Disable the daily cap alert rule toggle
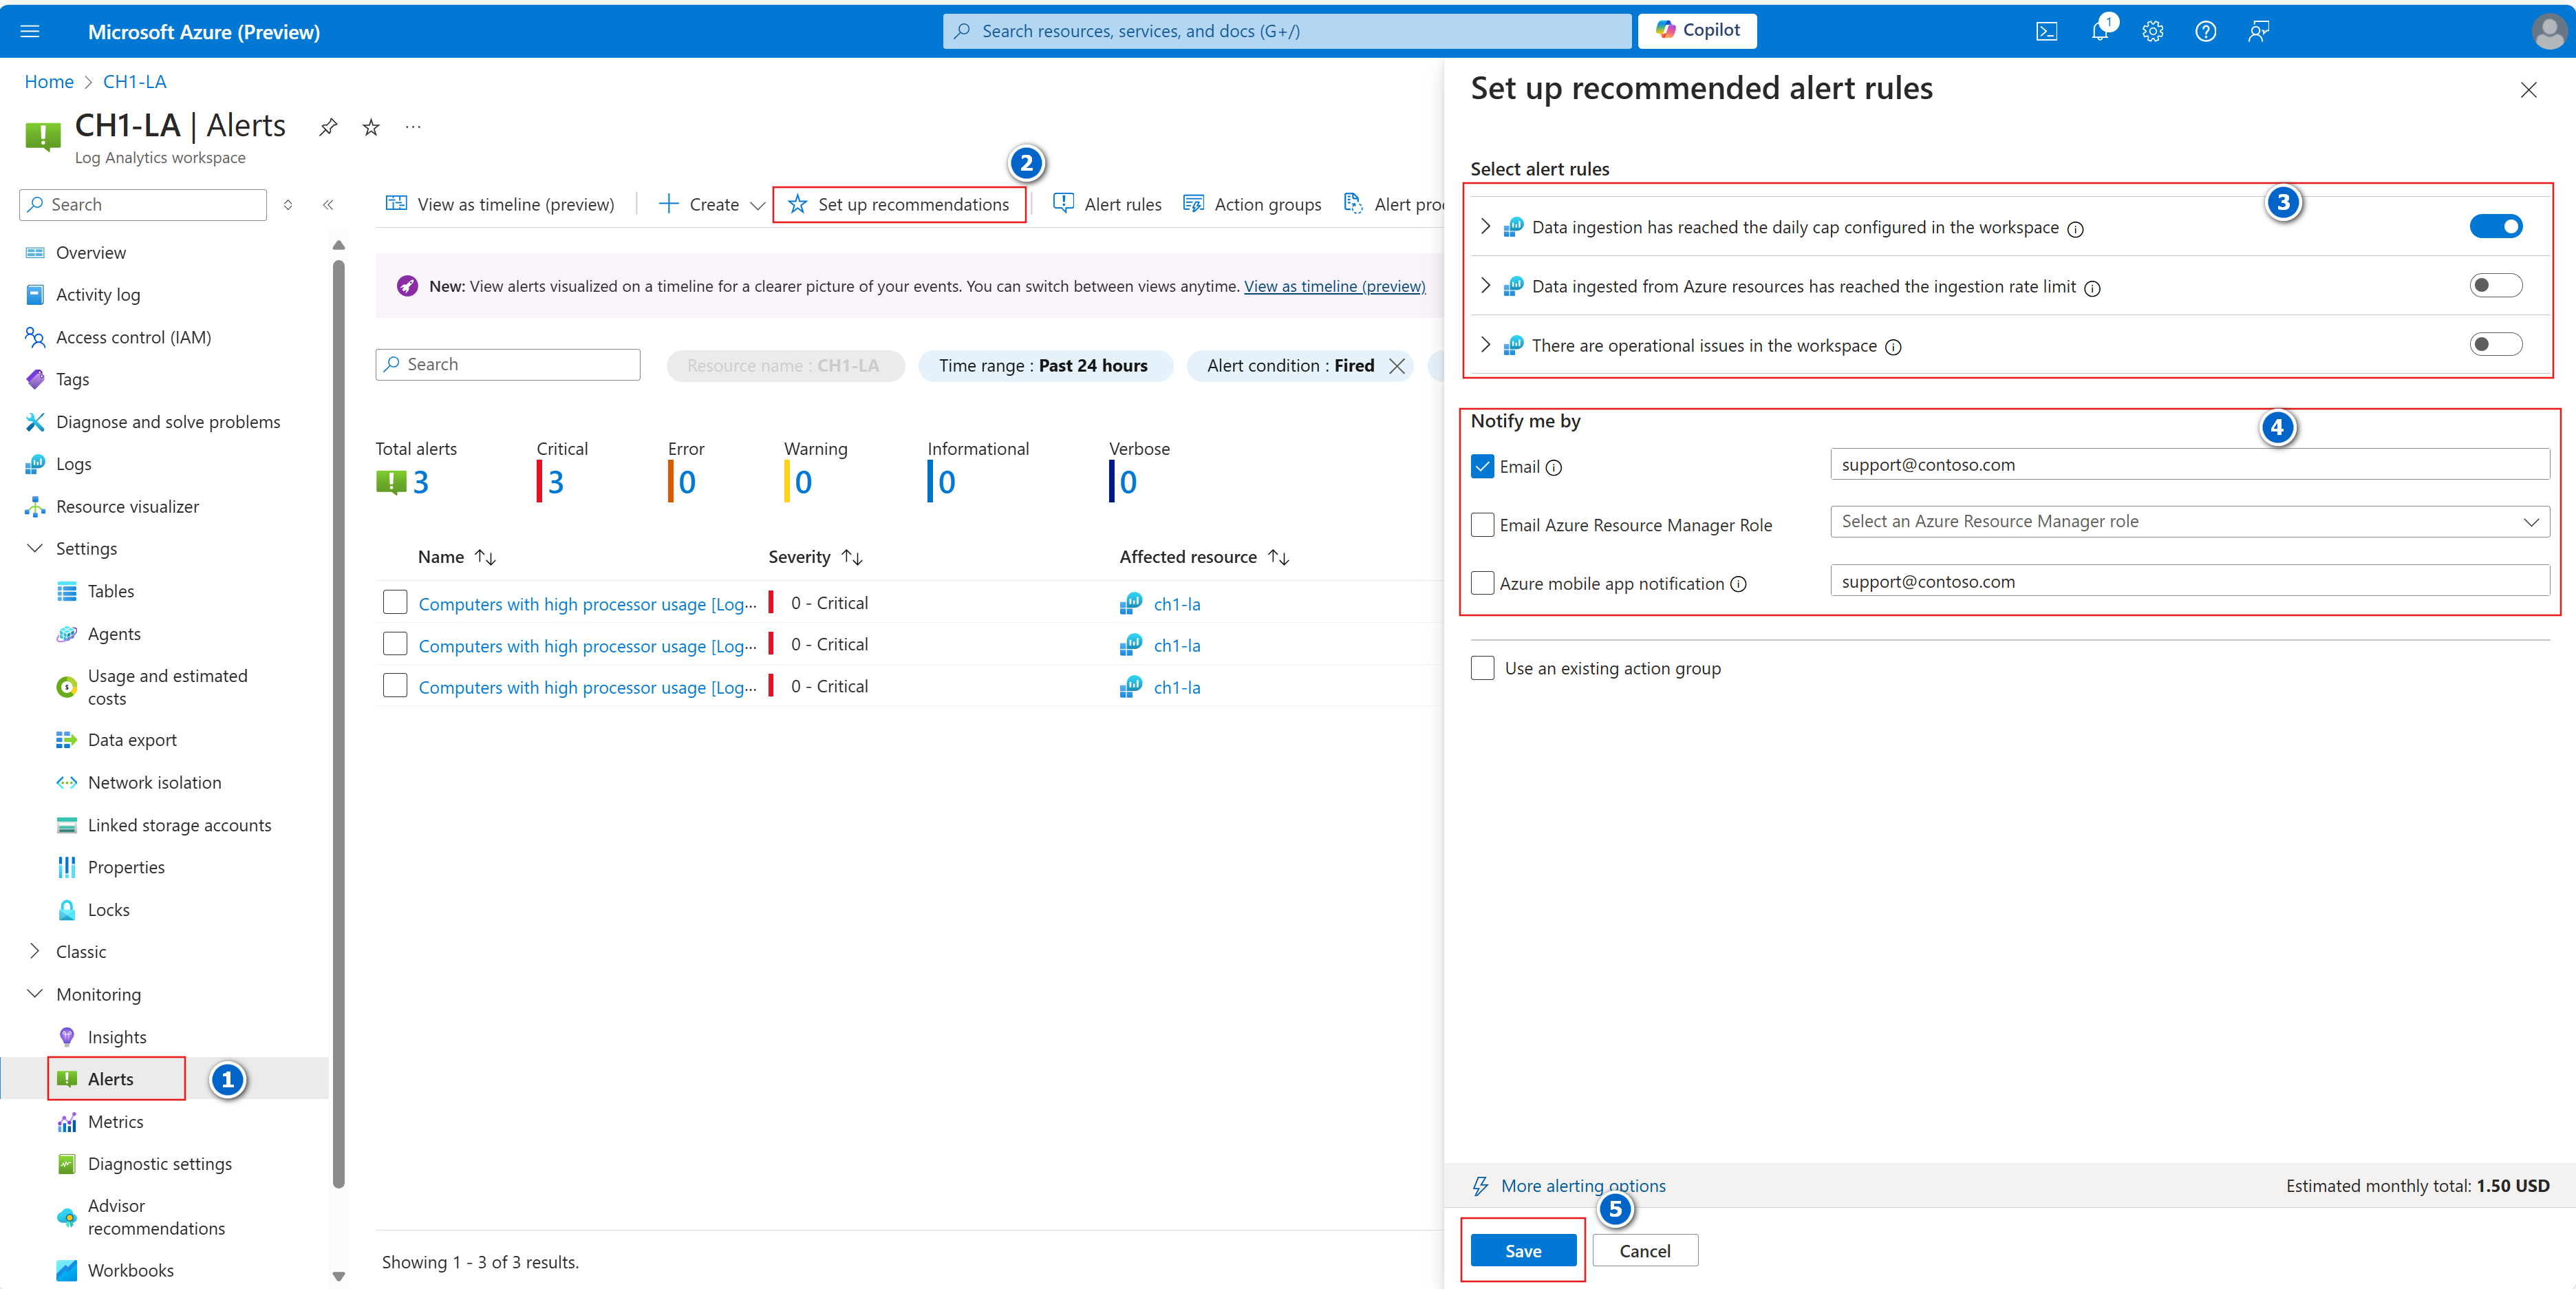The width and height of the screenshot is (2576, 1289). pos(2495,227)
